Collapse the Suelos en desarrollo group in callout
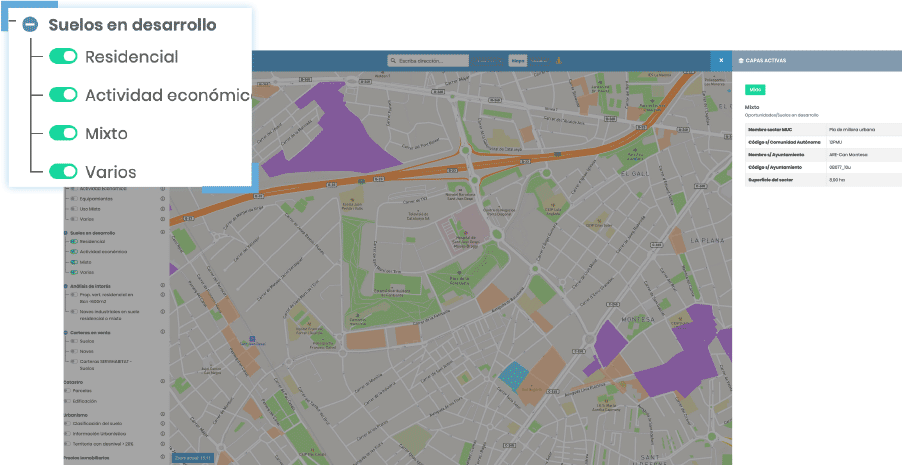902x465 pixels. click(x=30, y=25)
